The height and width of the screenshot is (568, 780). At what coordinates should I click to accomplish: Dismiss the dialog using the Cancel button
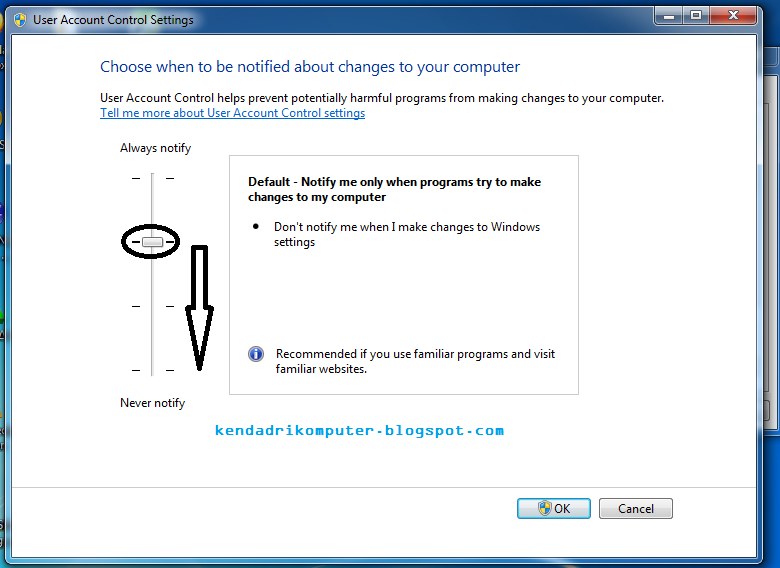pyautogui.click(x=636, y=508)
